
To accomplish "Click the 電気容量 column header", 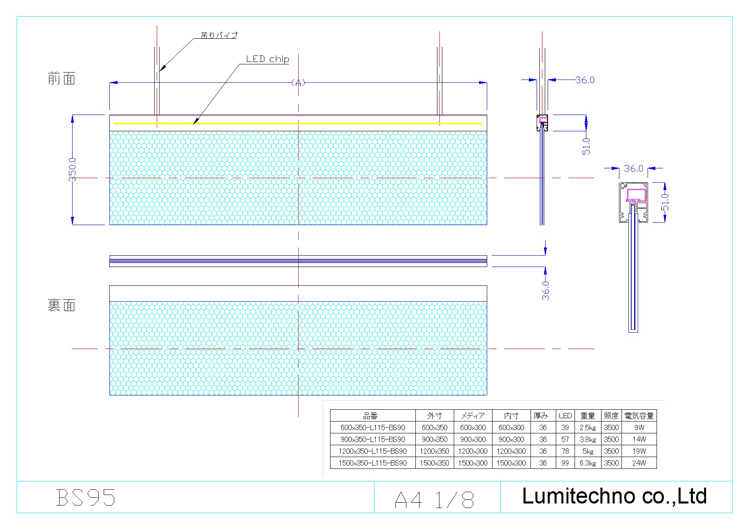I will pyautogui.click(x=638, y=415).
